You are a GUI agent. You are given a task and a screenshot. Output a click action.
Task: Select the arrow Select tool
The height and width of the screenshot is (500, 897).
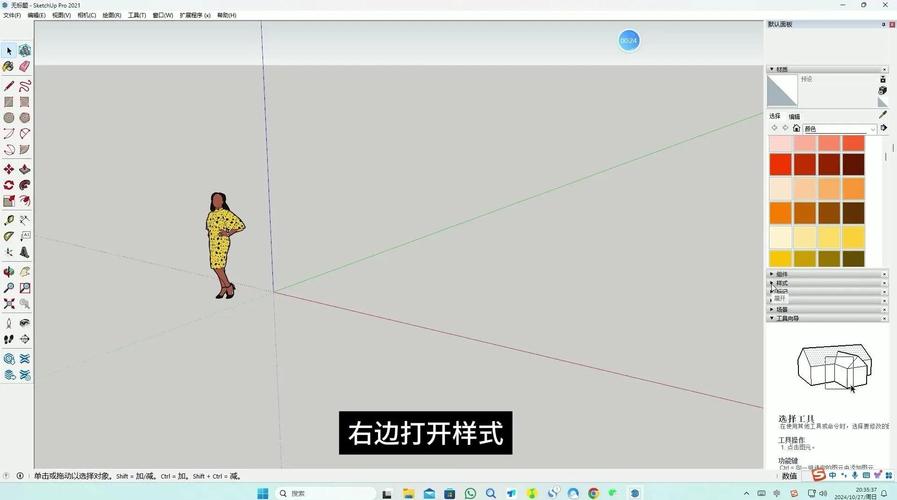(x=9, y=51)
